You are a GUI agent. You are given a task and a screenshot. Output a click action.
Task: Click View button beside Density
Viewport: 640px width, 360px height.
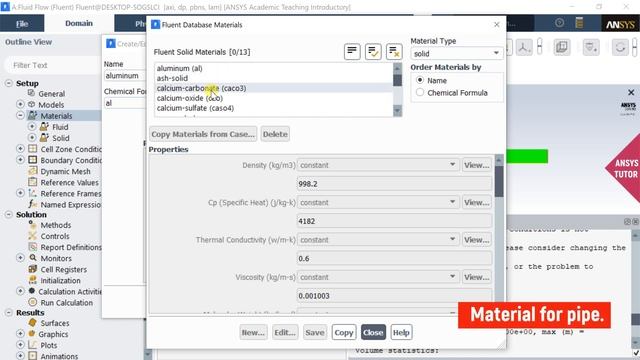point(476,165)
